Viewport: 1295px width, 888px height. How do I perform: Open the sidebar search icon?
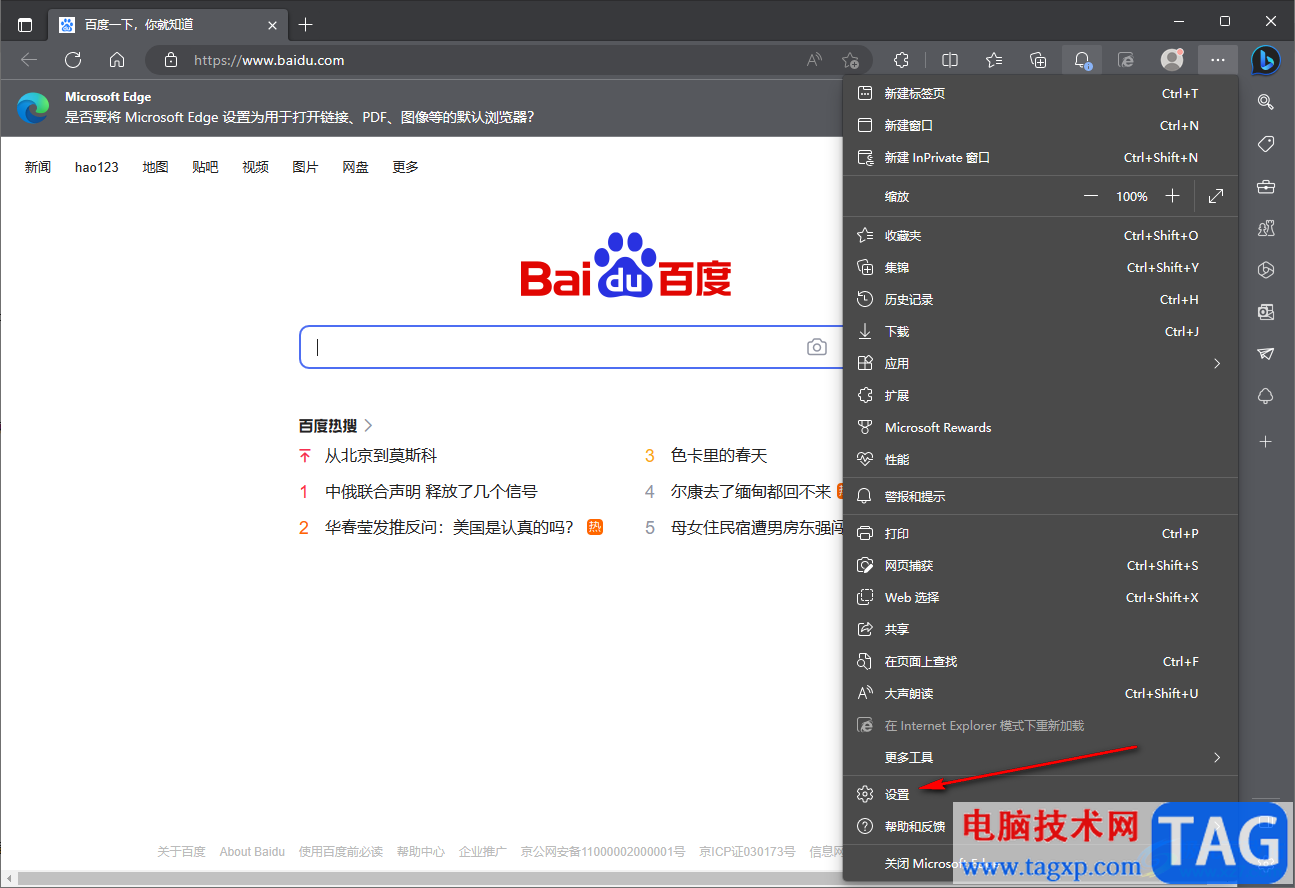(x=1265, y=101)
